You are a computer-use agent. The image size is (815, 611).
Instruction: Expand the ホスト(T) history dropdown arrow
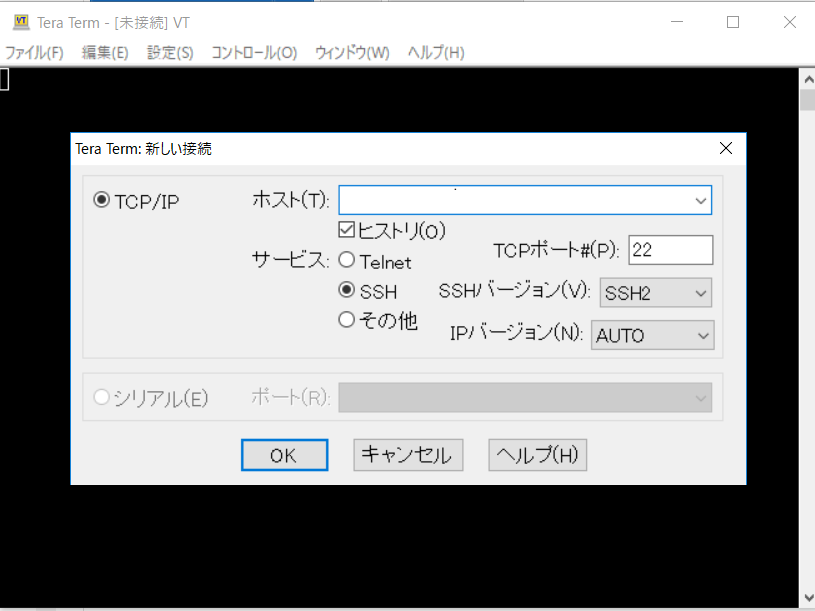click(x=701, y=201)
